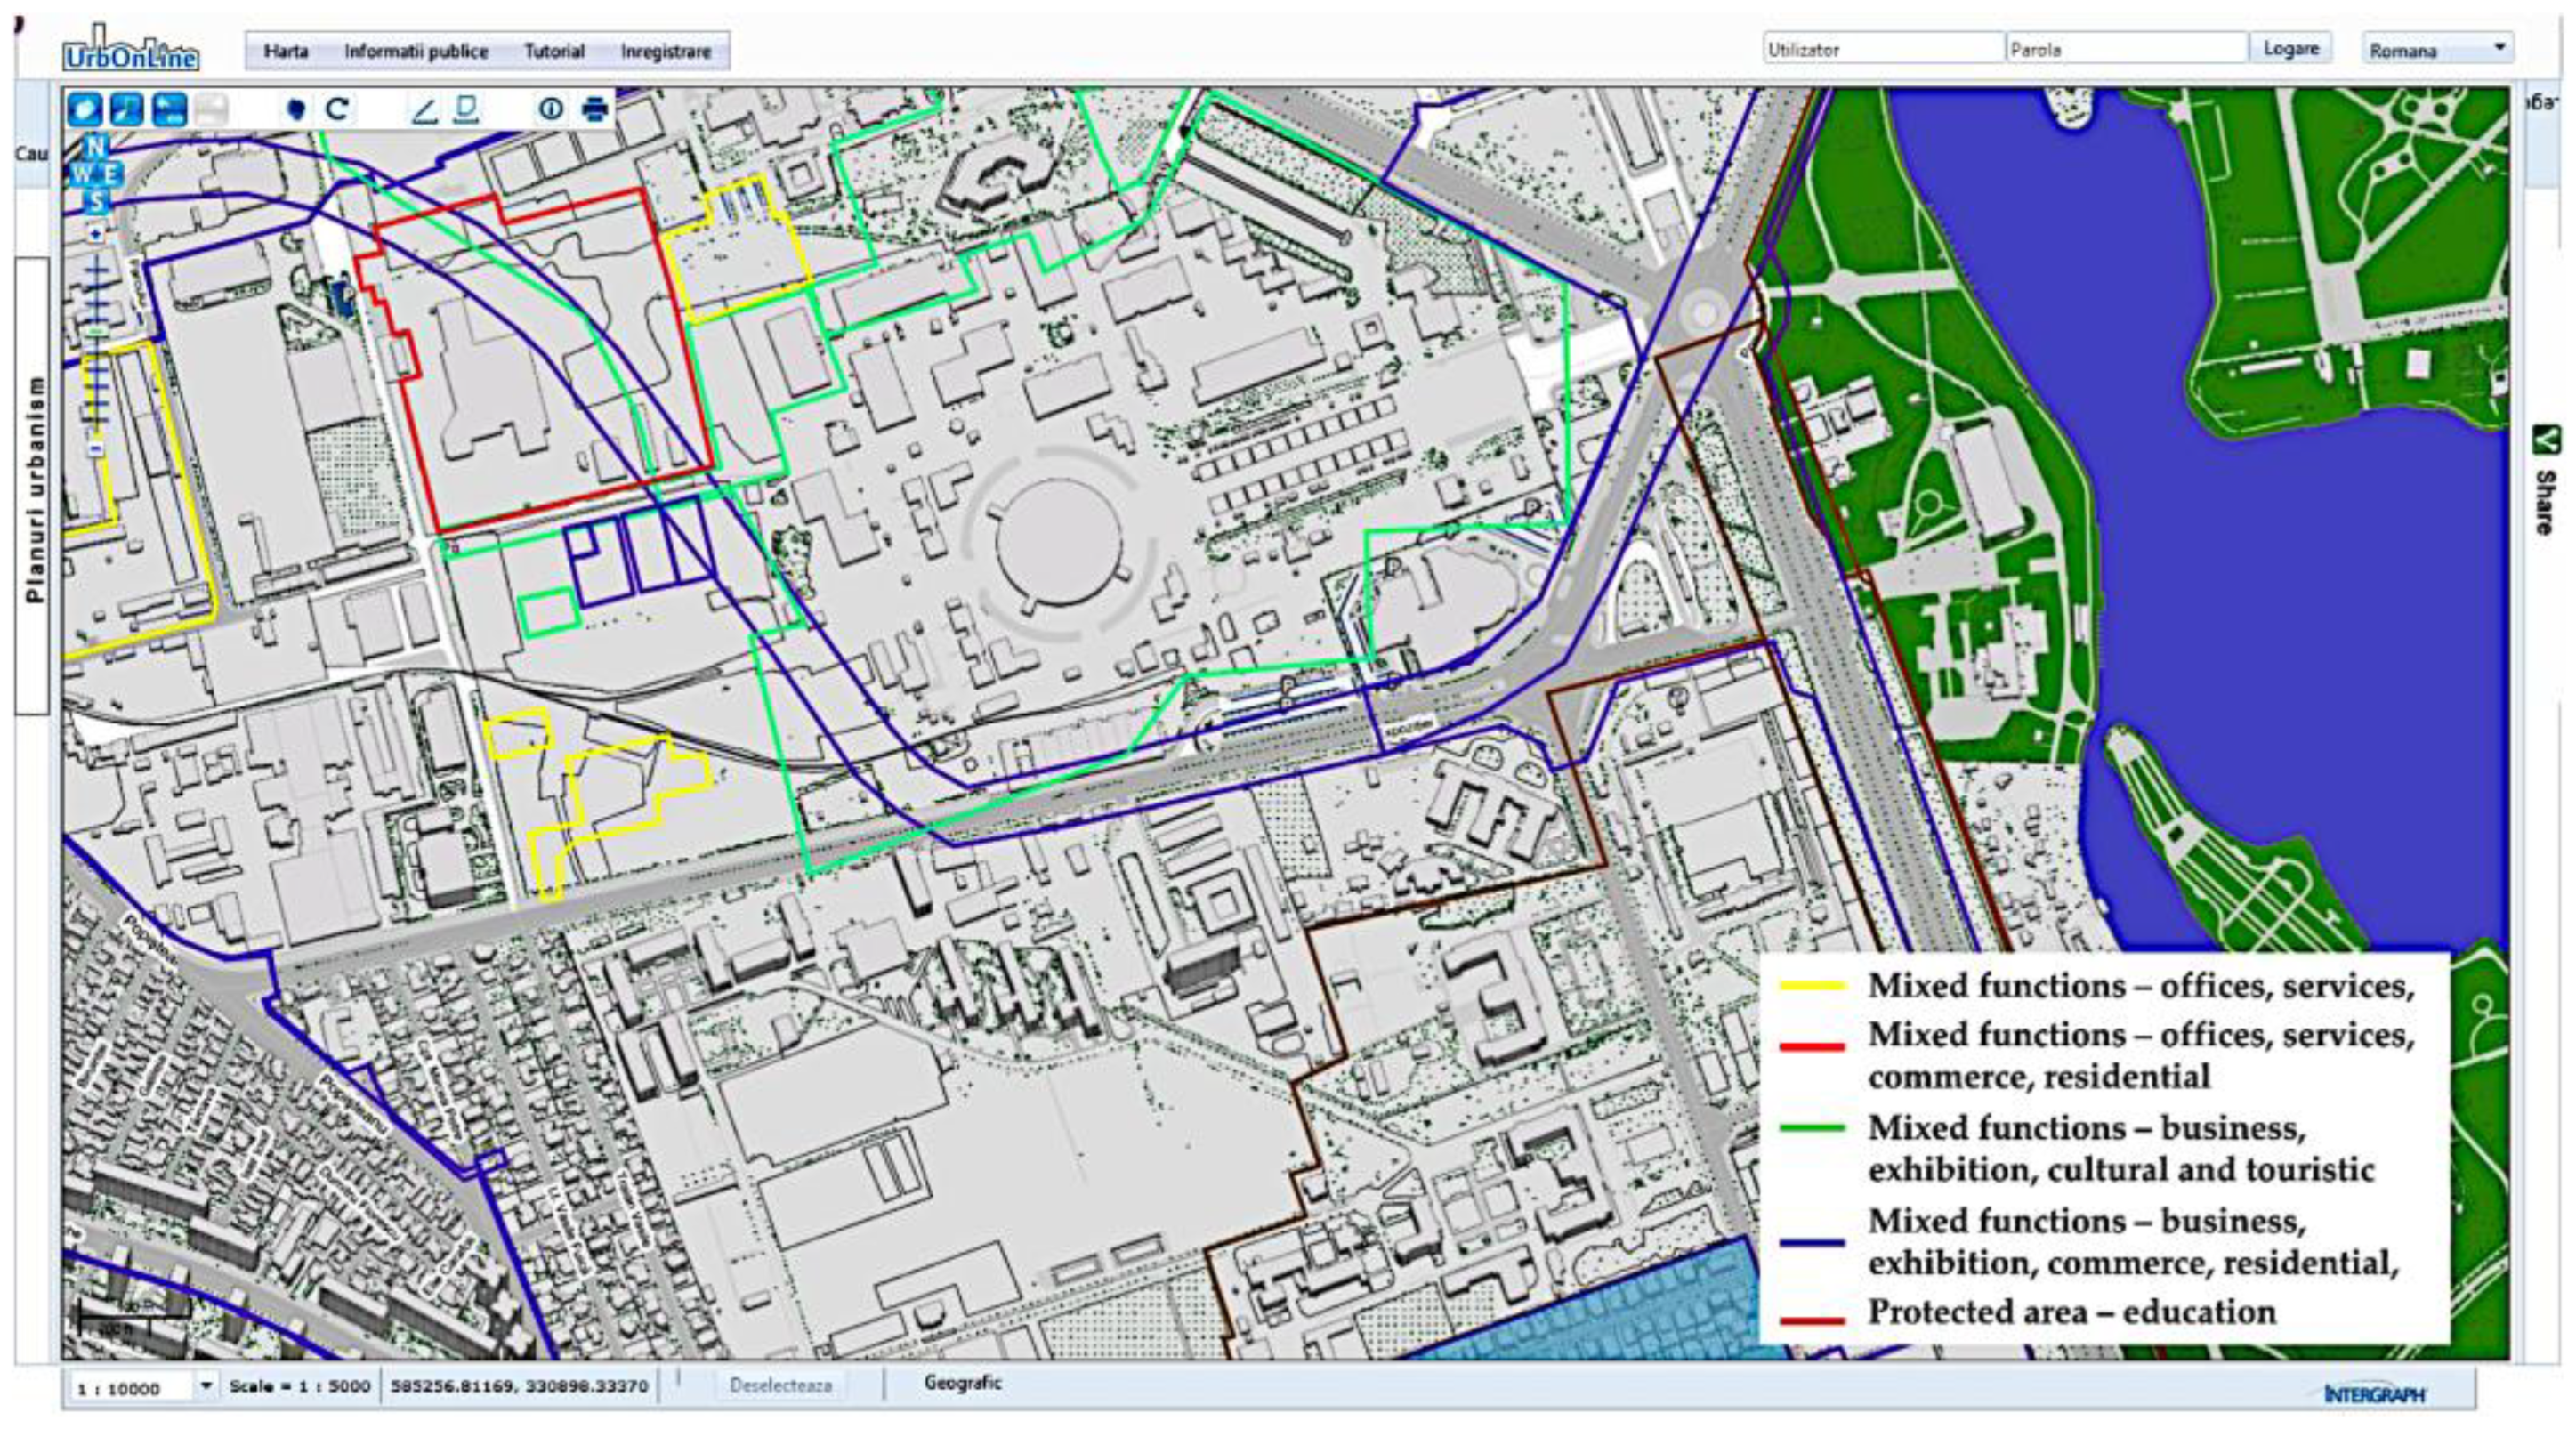Click the Utilizator username field
2576x1437 pixels.
(x=1882, y=49)
